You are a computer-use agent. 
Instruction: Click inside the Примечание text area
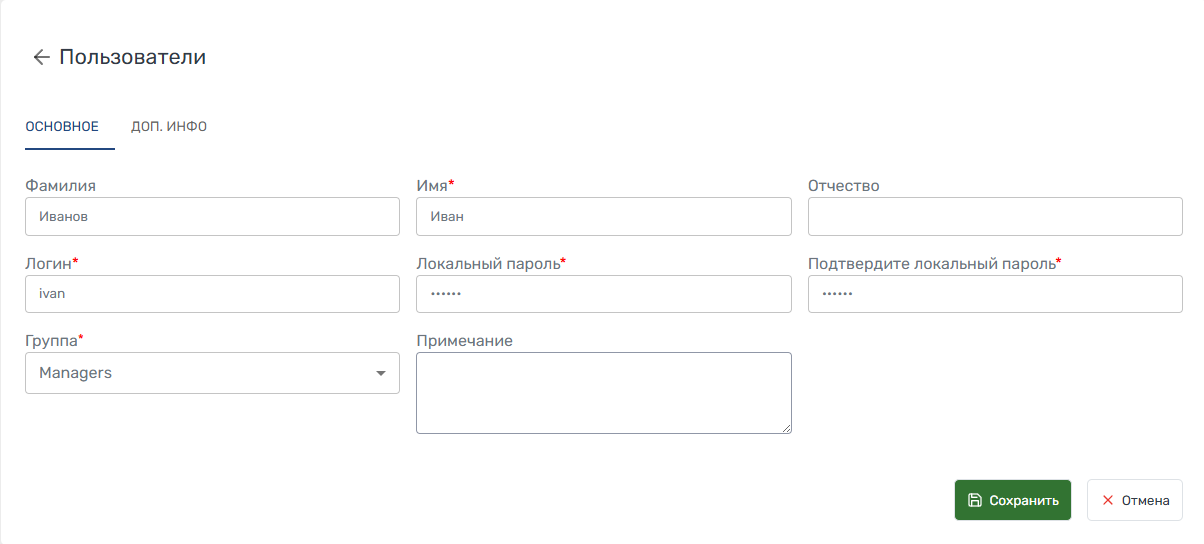[603, 392]
